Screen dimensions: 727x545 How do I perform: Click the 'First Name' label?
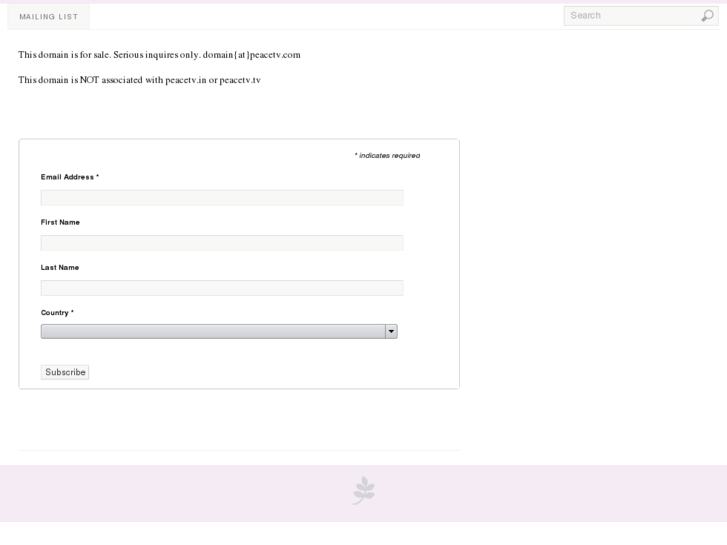click(x=60, y=222)
